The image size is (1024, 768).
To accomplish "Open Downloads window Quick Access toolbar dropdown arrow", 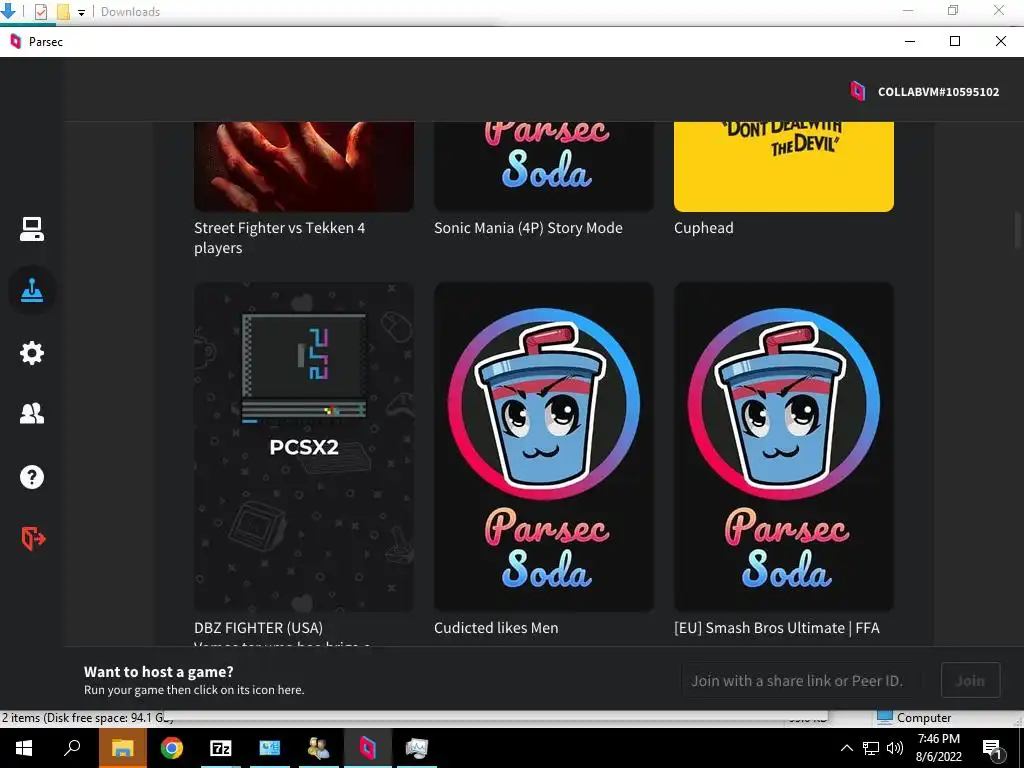I will 82,12.
